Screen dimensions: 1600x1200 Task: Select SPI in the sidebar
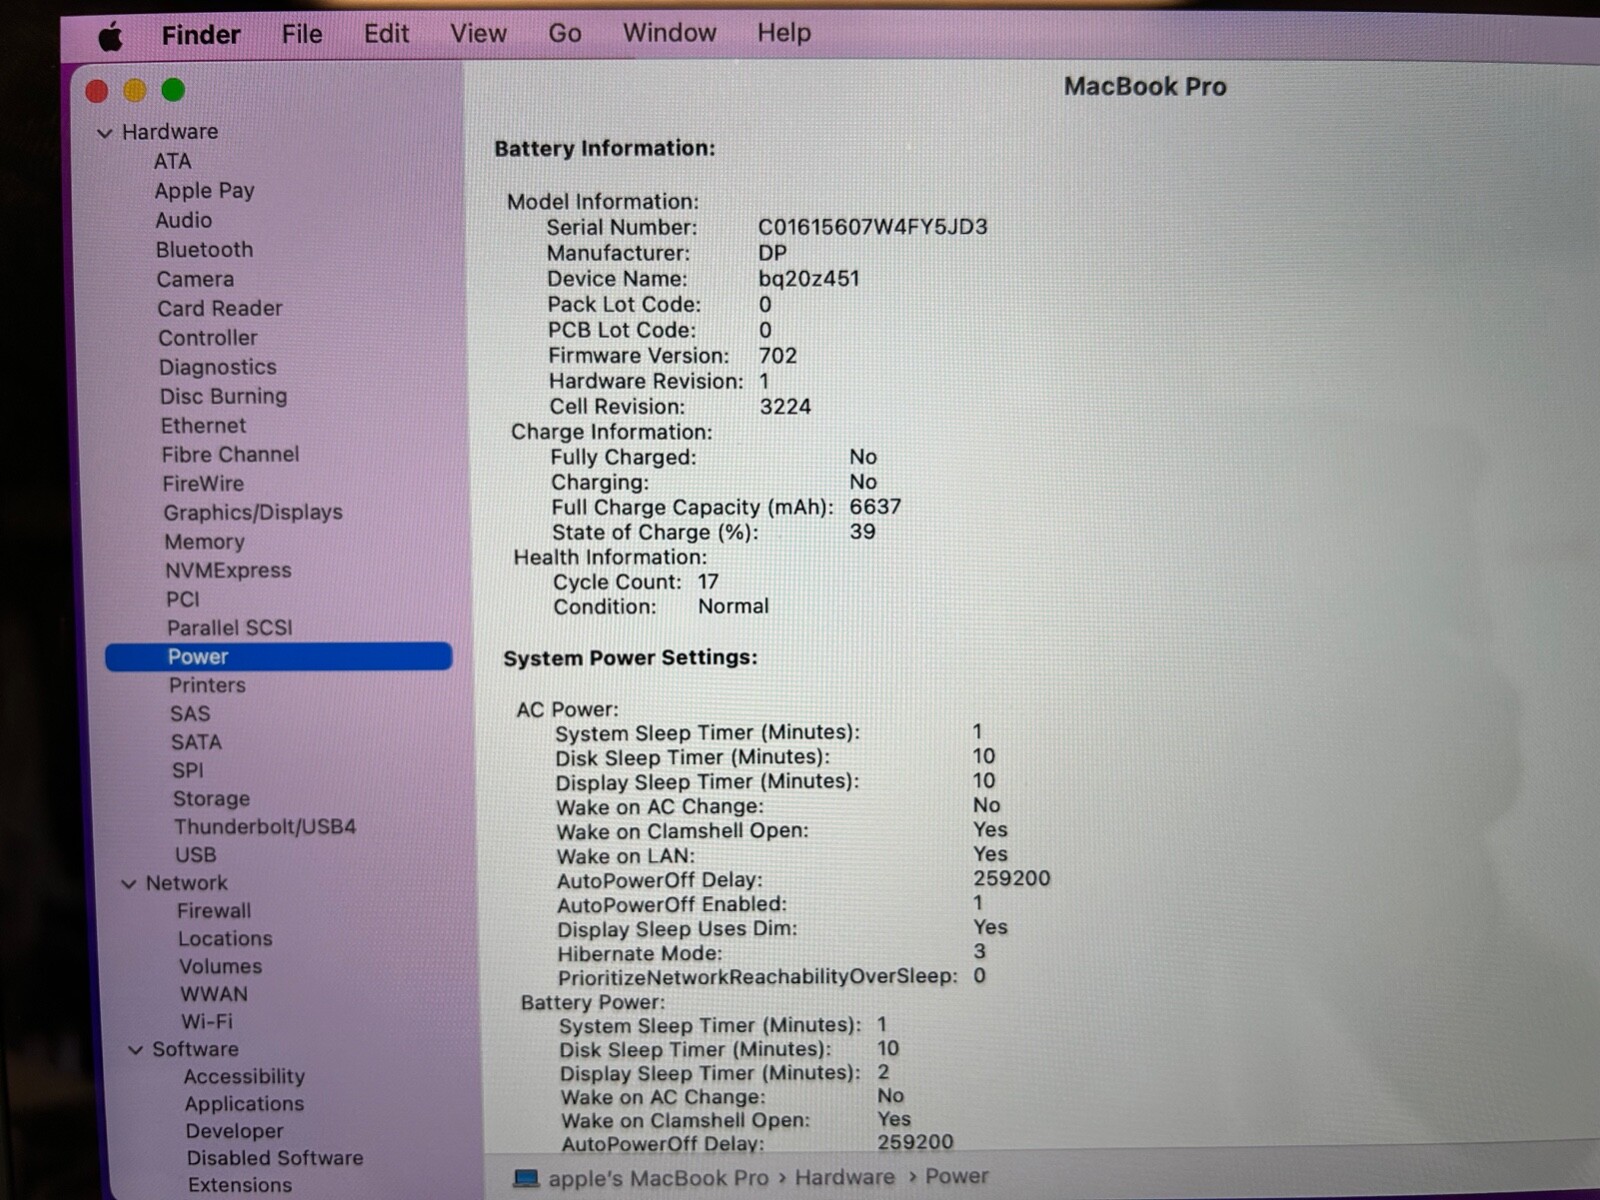(188, 770)
